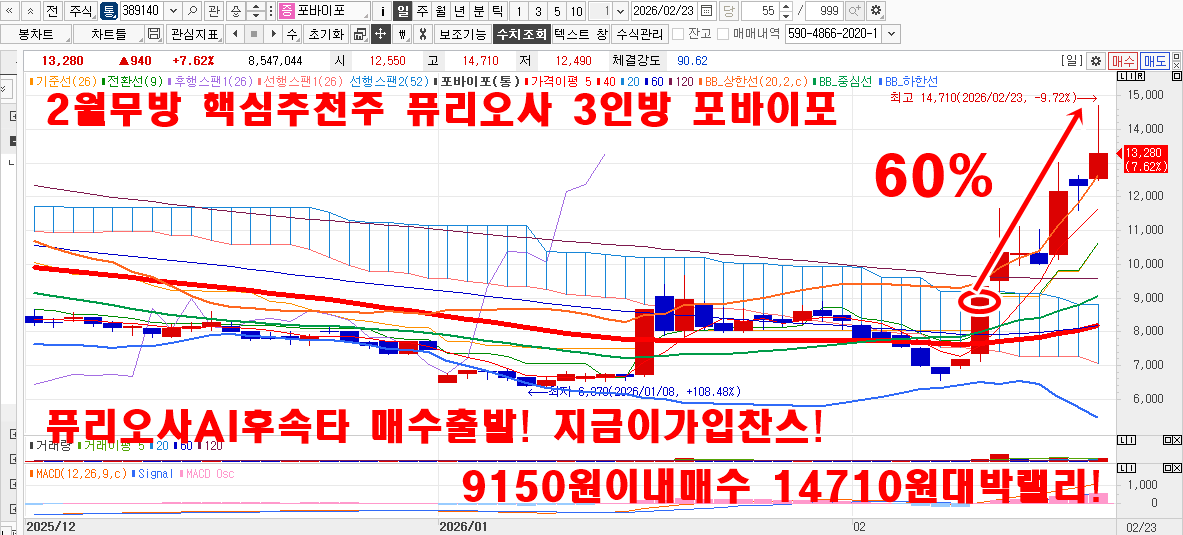Switch to weekly chart with 주 tab
1183x535 pixels.
click(x=422, y=11)
